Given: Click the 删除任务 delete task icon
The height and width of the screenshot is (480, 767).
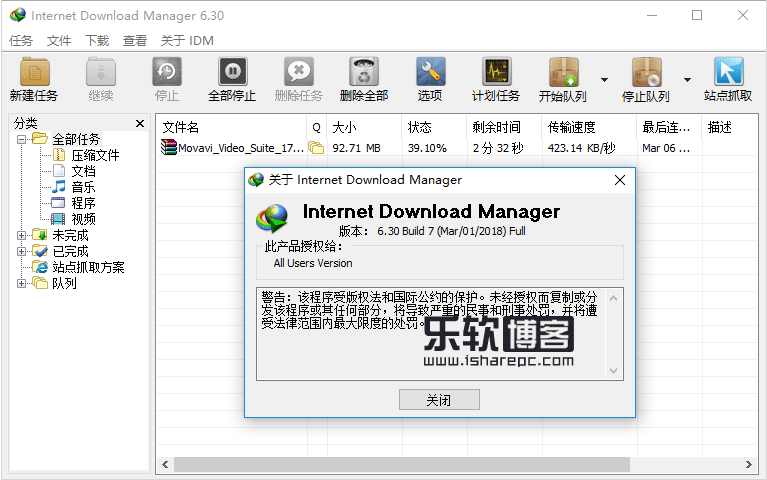Looking at the screenshot, I should click(x=298, y=72).
